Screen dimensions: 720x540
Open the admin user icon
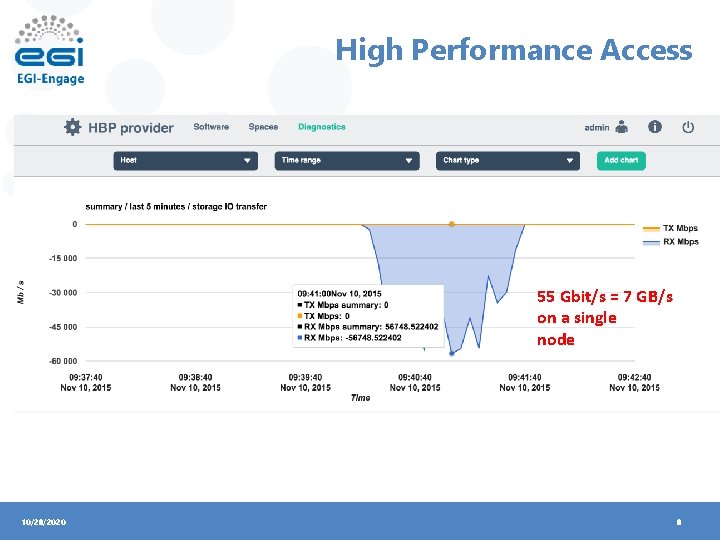[622, 127]
